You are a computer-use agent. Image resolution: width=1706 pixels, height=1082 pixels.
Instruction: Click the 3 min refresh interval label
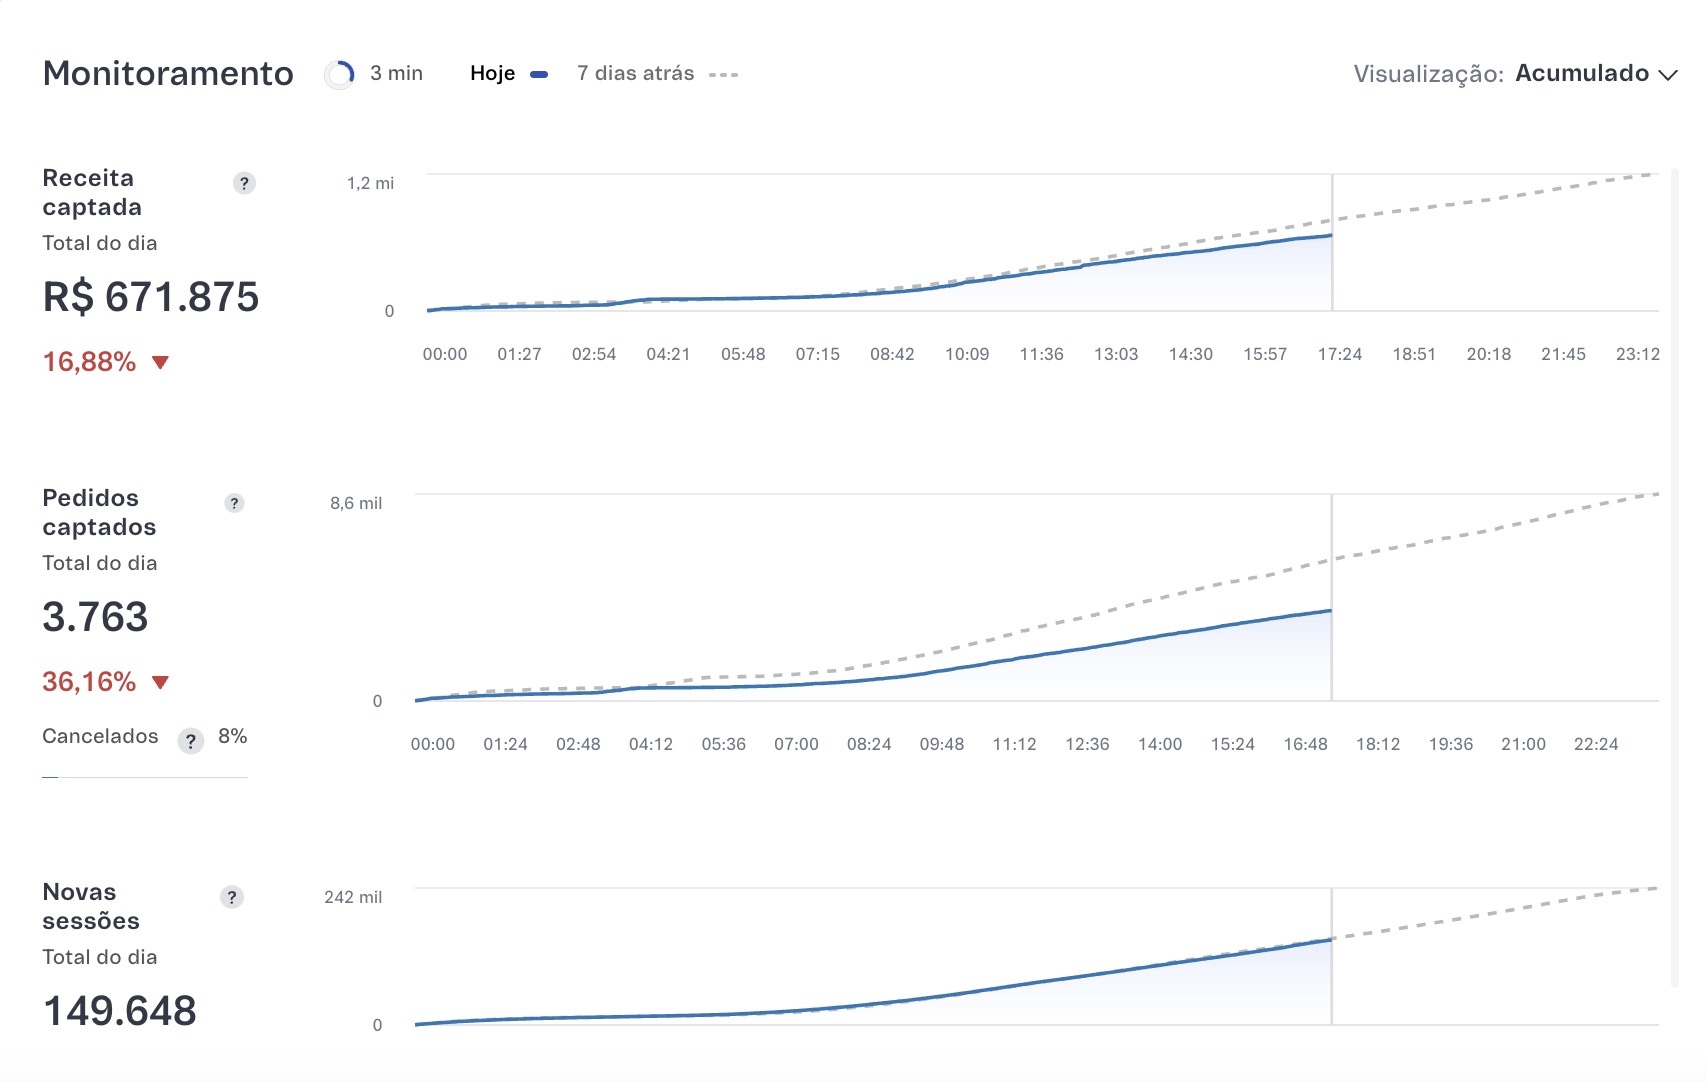pyautogui.click(x=396, y=74)
